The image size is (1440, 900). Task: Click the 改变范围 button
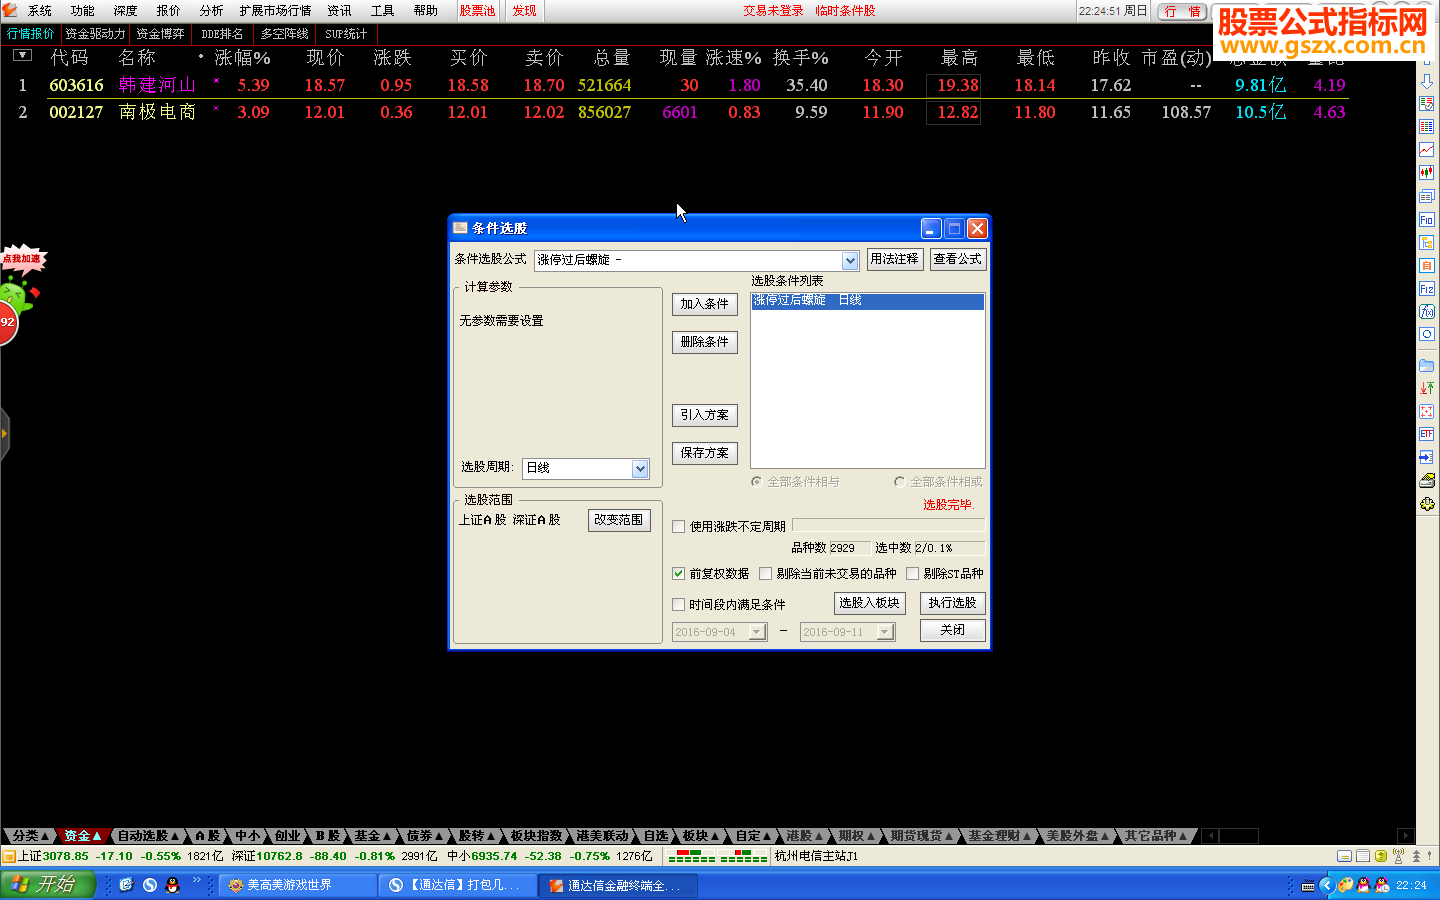(619, 520)
